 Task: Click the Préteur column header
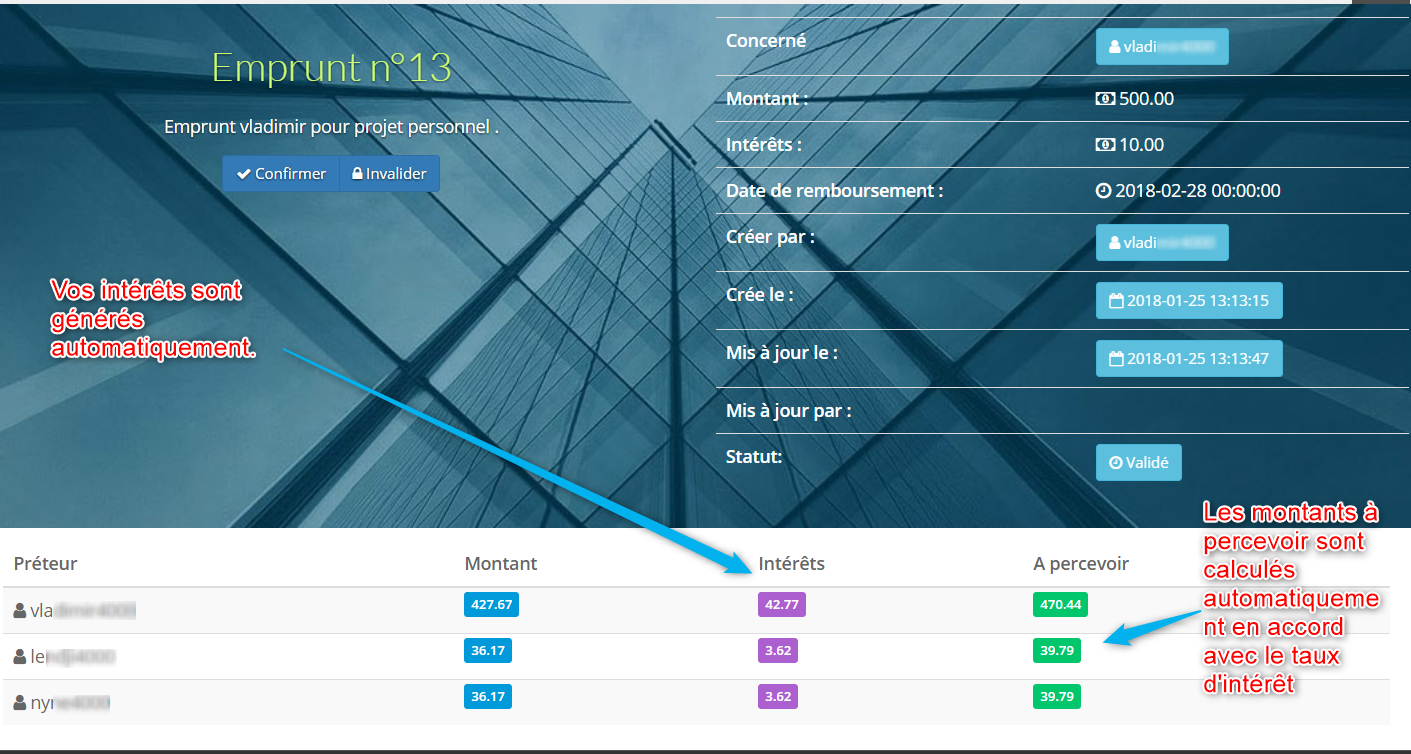point(46,564)
